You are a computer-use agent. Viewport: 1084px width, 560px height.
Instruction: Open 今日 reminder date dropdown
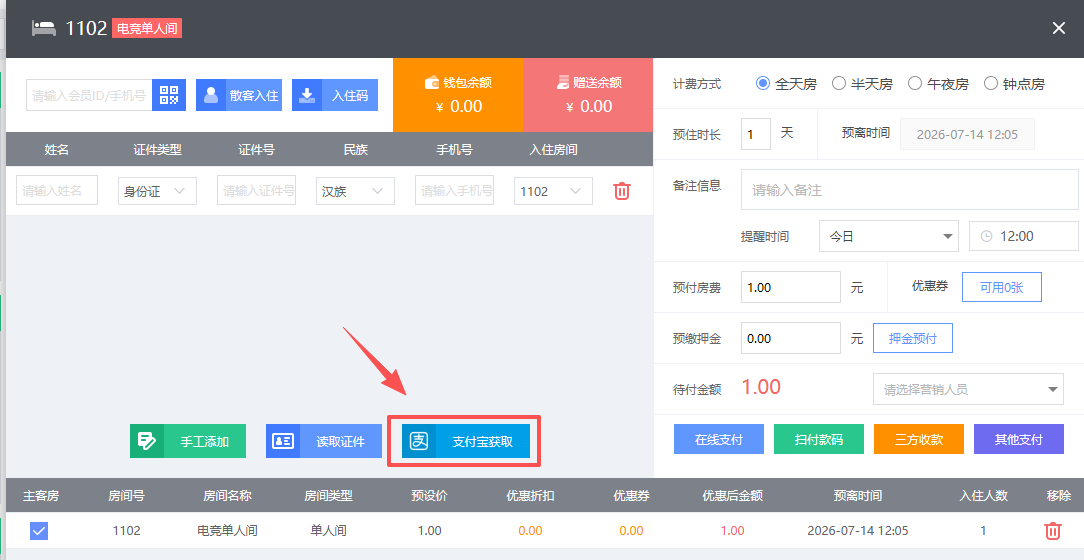point(888,236)
